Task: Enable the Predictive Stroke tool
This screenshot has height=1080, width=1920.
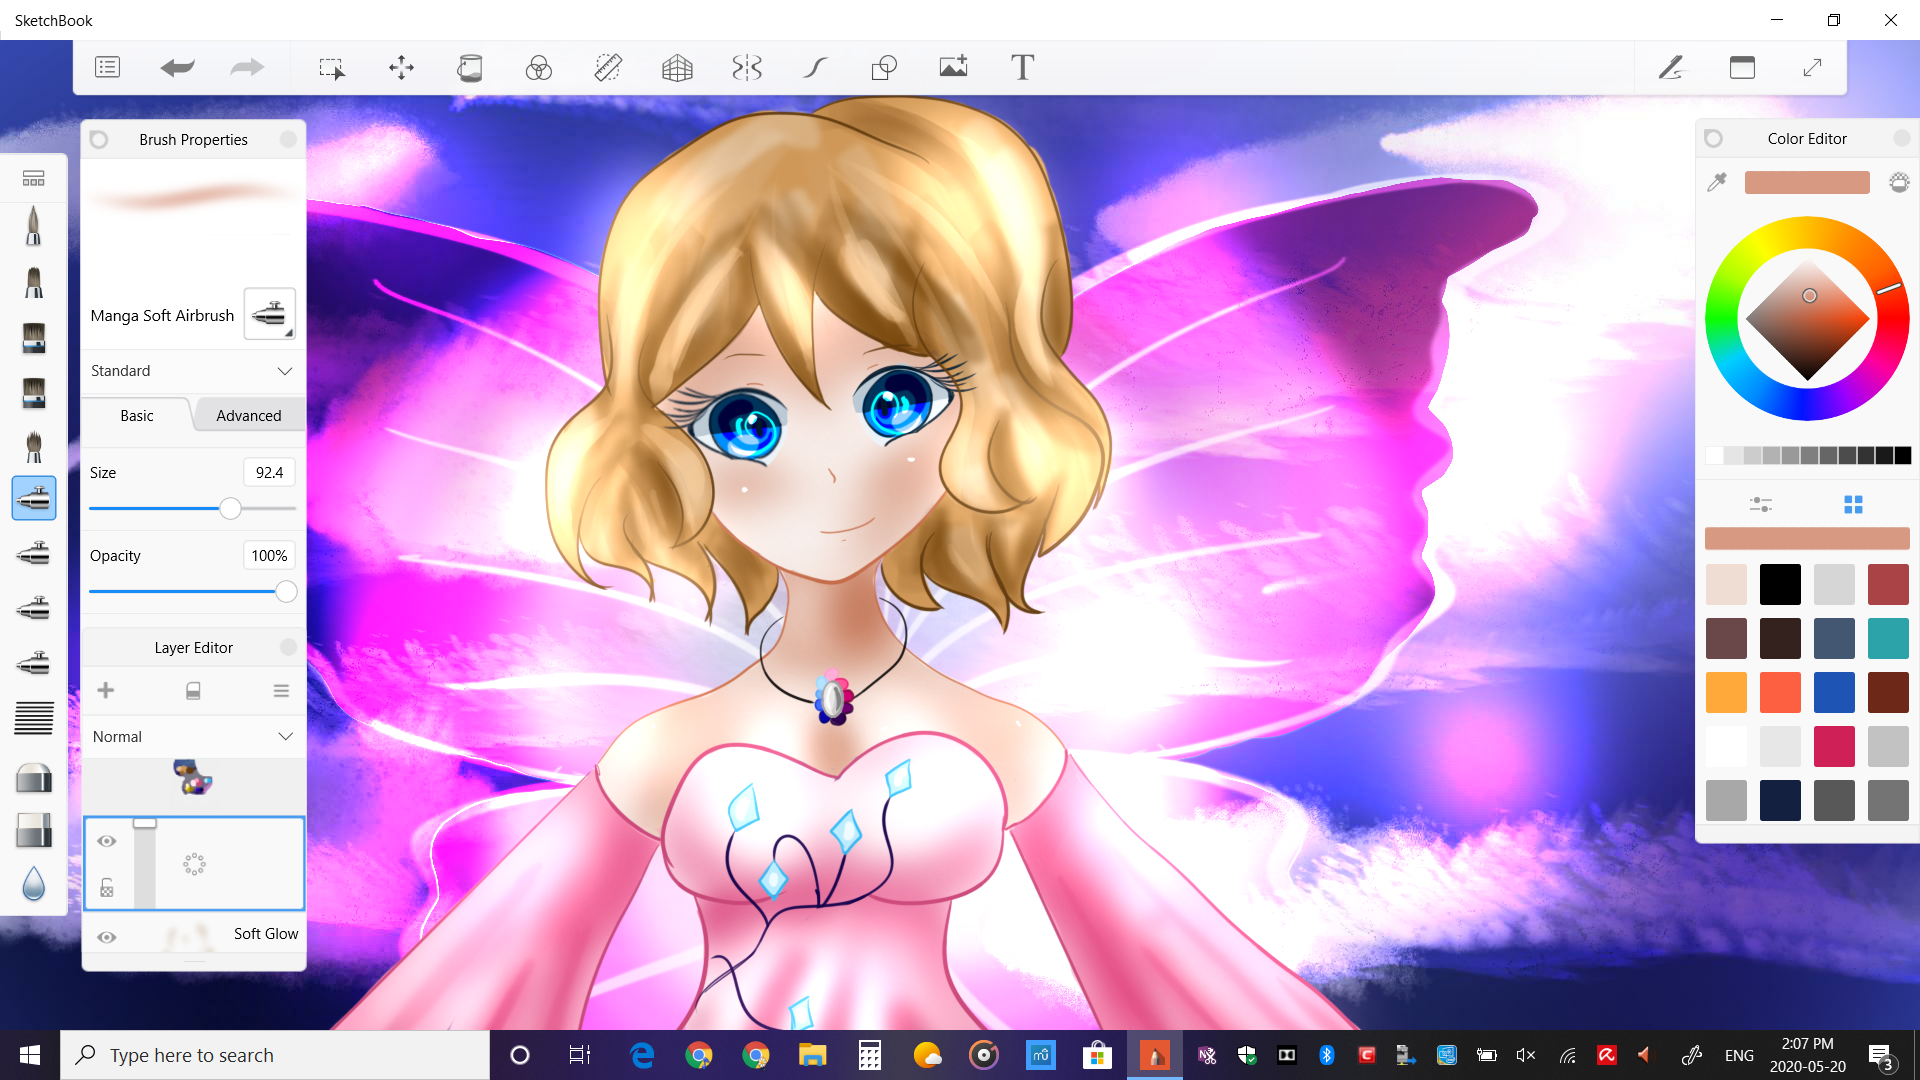Action: point(815,67)
